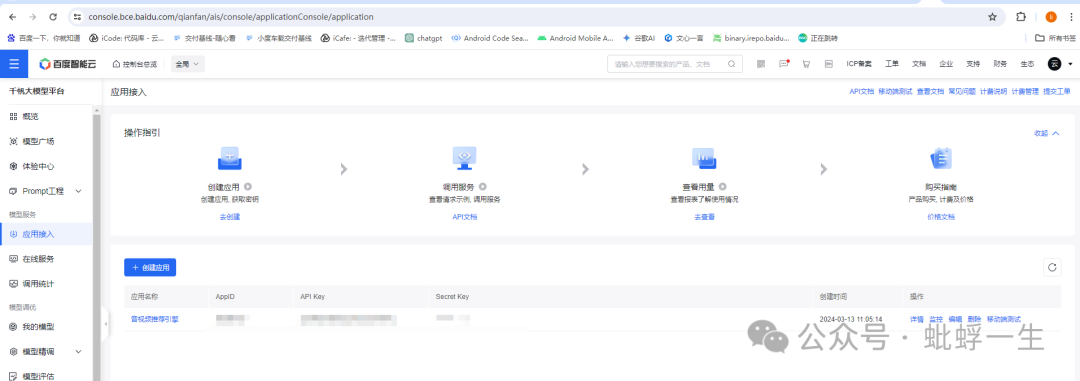Screen dimensions: 1080x381
Task: Click the 创建应用 guide step icon
Action: 229,158
